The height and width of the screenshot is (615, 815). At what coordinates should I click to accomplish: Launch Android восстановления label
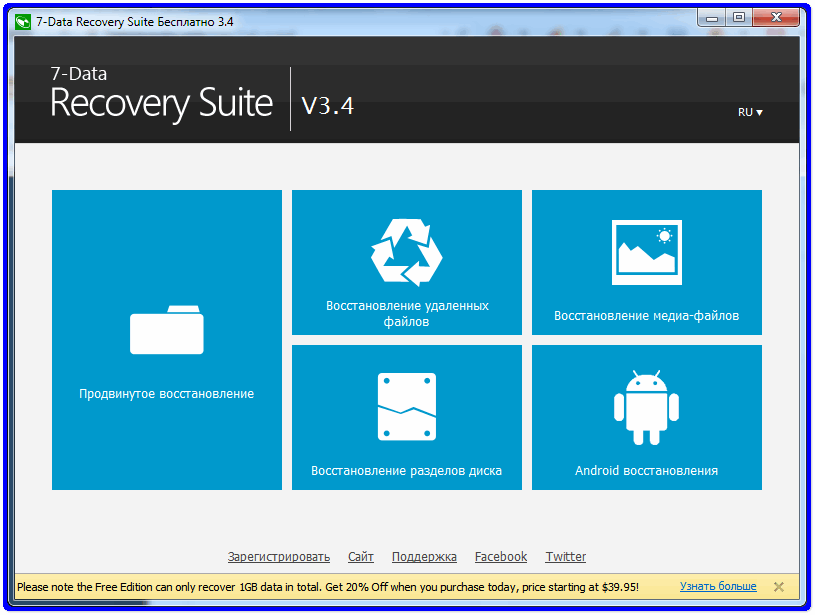click(x=646, y=471)
